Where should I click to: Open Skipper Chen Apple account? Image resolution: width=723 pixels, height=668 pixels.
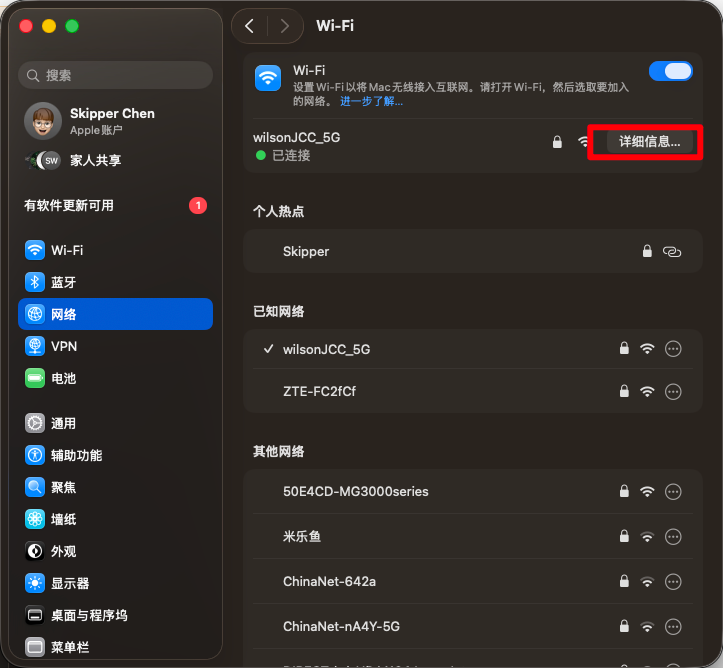coord(112,121)
